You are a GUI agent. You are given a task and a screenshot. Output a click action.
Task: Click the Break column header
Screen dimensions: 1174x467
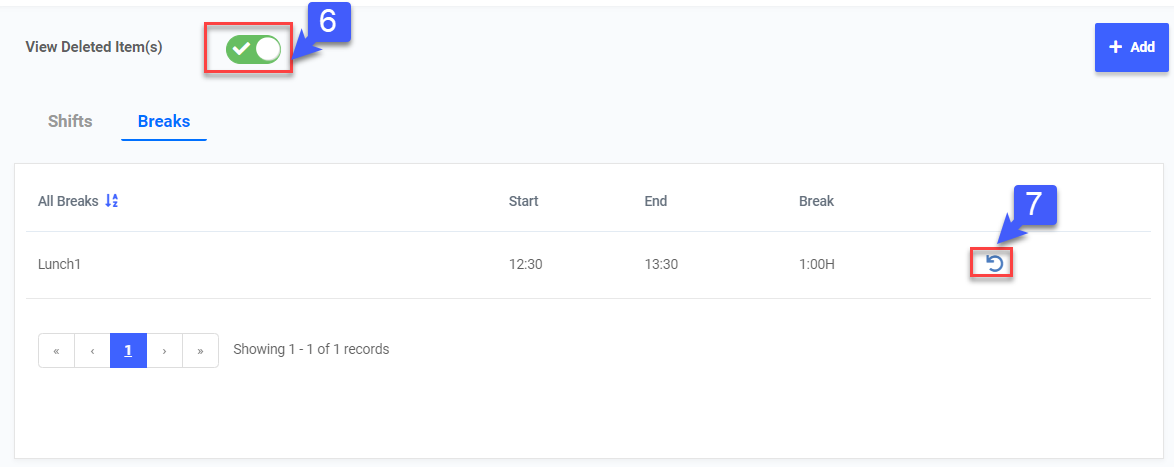click(x=816, y=201)
